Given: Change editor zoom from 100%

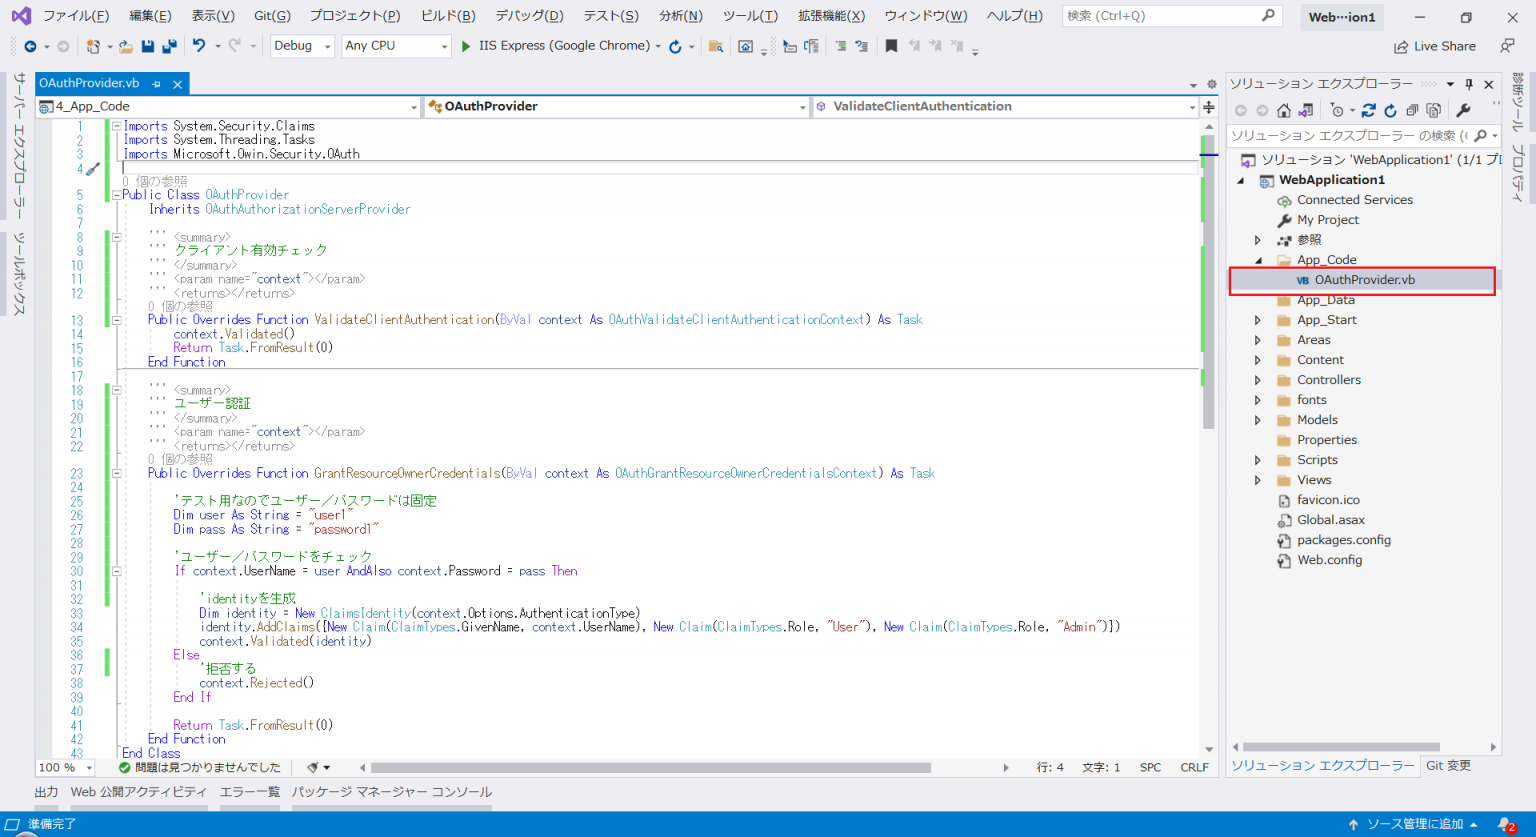Looking at the screenshot, I should pyautogui.click(x=64, y=767).
